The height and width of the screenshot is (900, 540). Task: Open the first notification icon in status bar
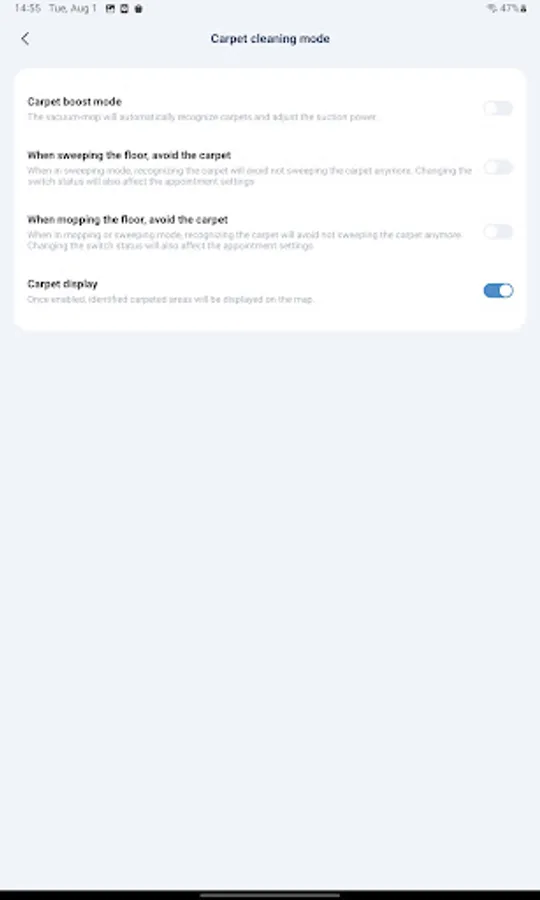tap(111, 9)
